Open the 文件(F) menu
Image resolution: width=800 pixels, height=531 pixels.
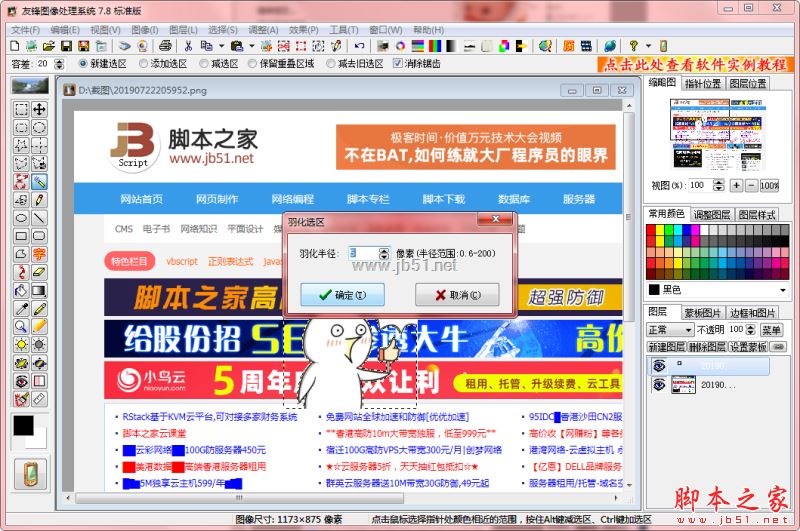coord(26,30)
